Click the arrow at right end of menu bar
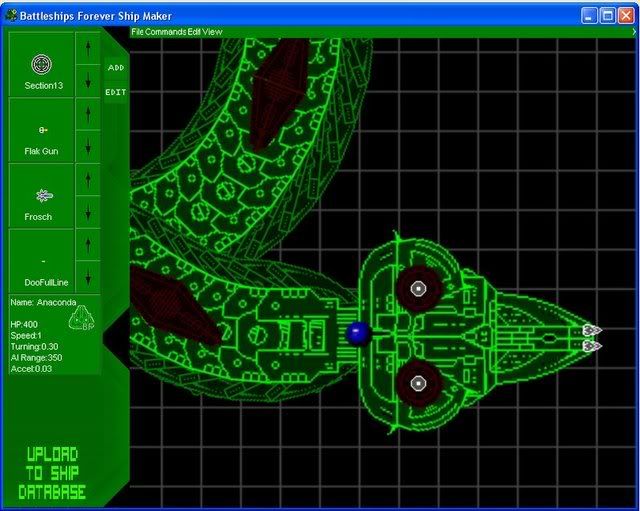 pyautogui.click(x=634, y=32)
